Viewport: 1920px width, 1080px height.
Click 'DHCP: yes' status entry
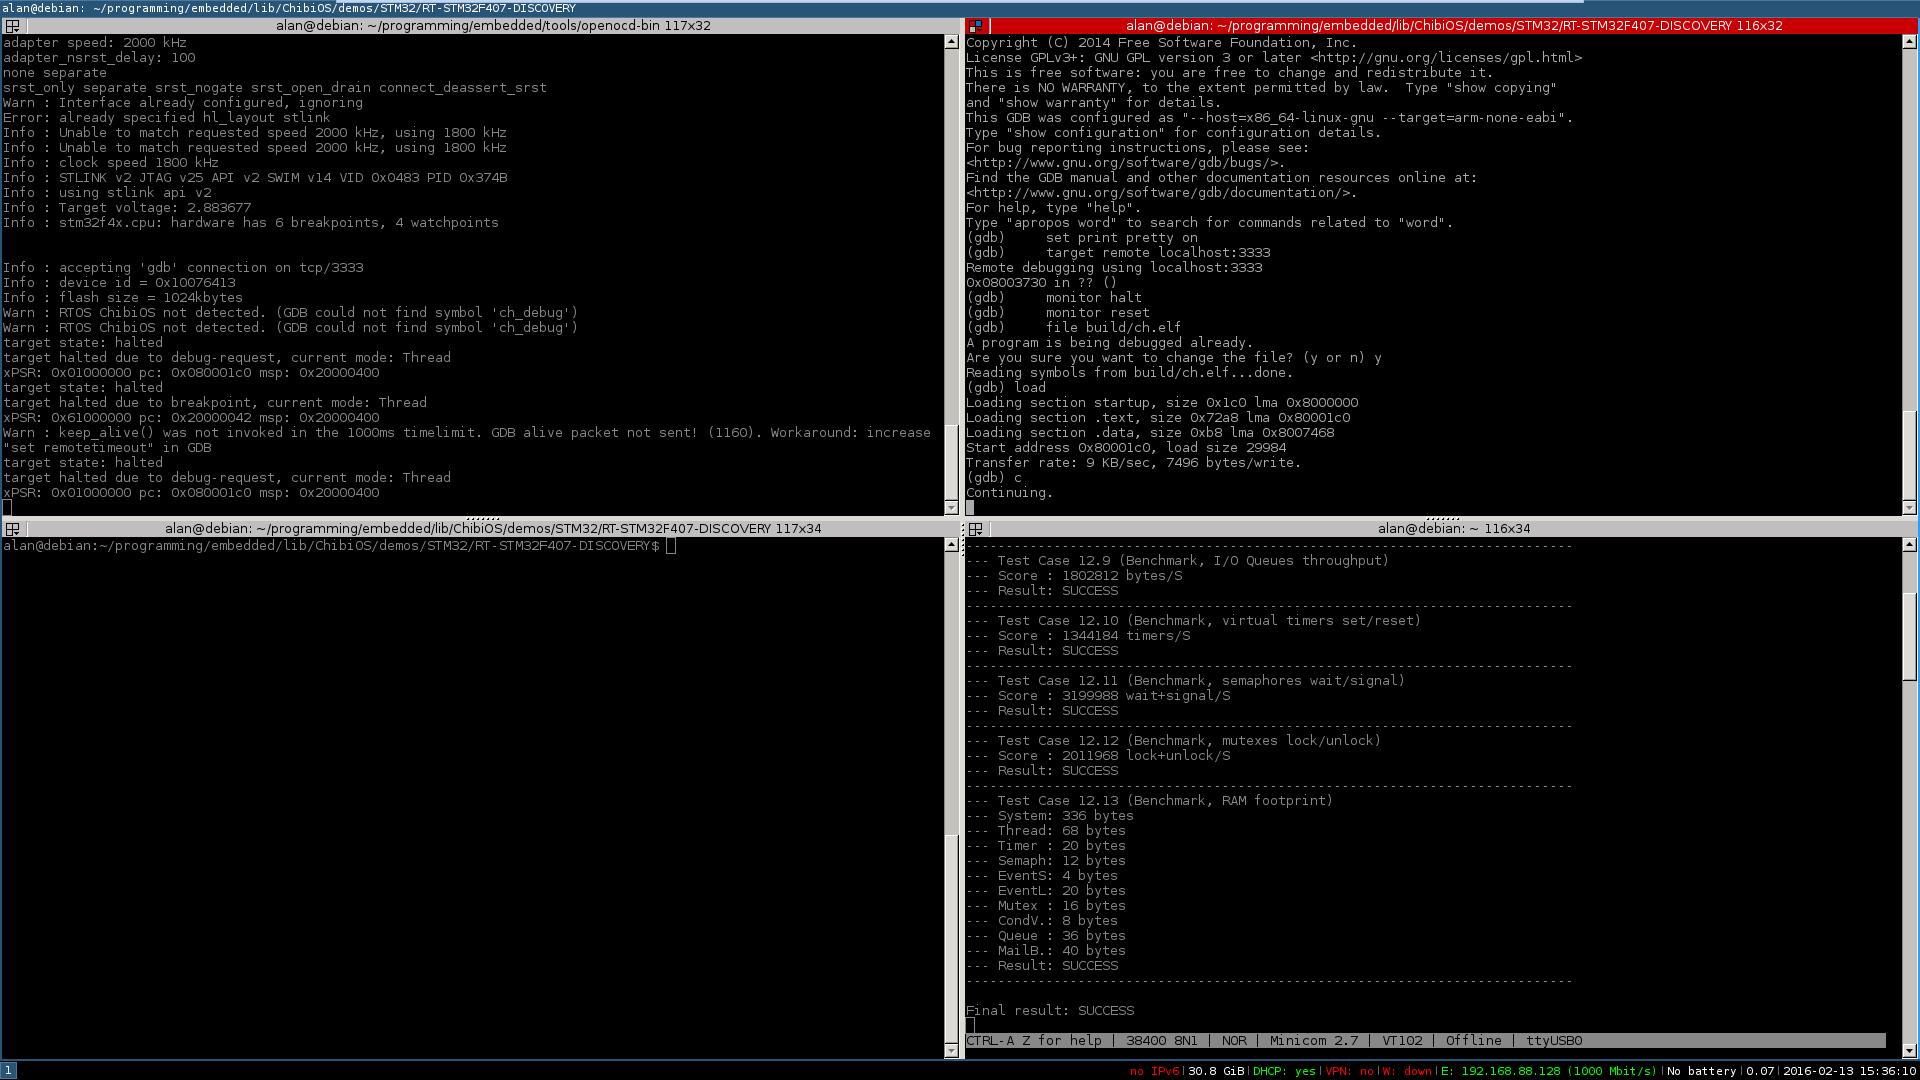click(x=1284, y=1071)
